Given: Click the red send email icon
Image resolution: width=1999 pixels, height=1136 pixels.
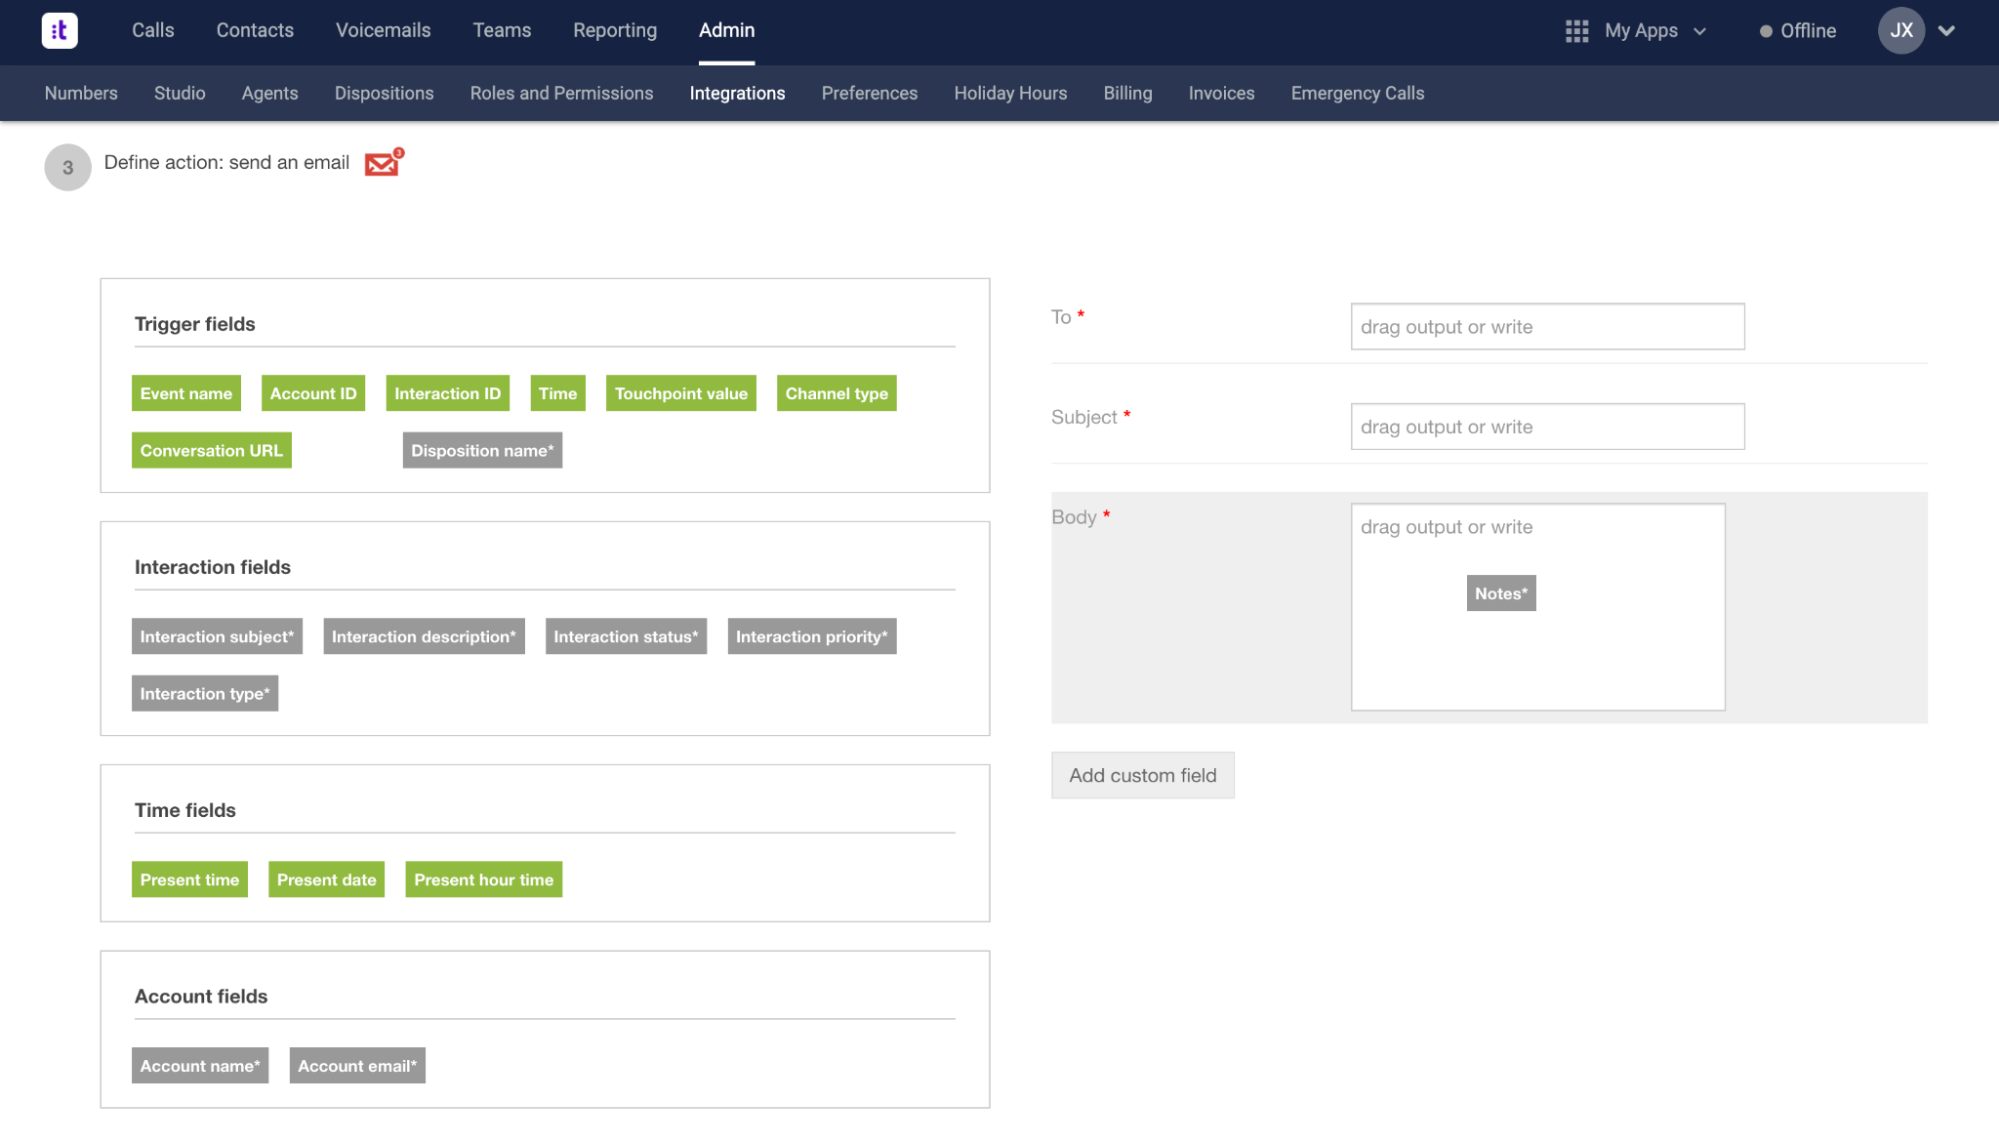Looking at the screenshot, I should pos(383,162).
